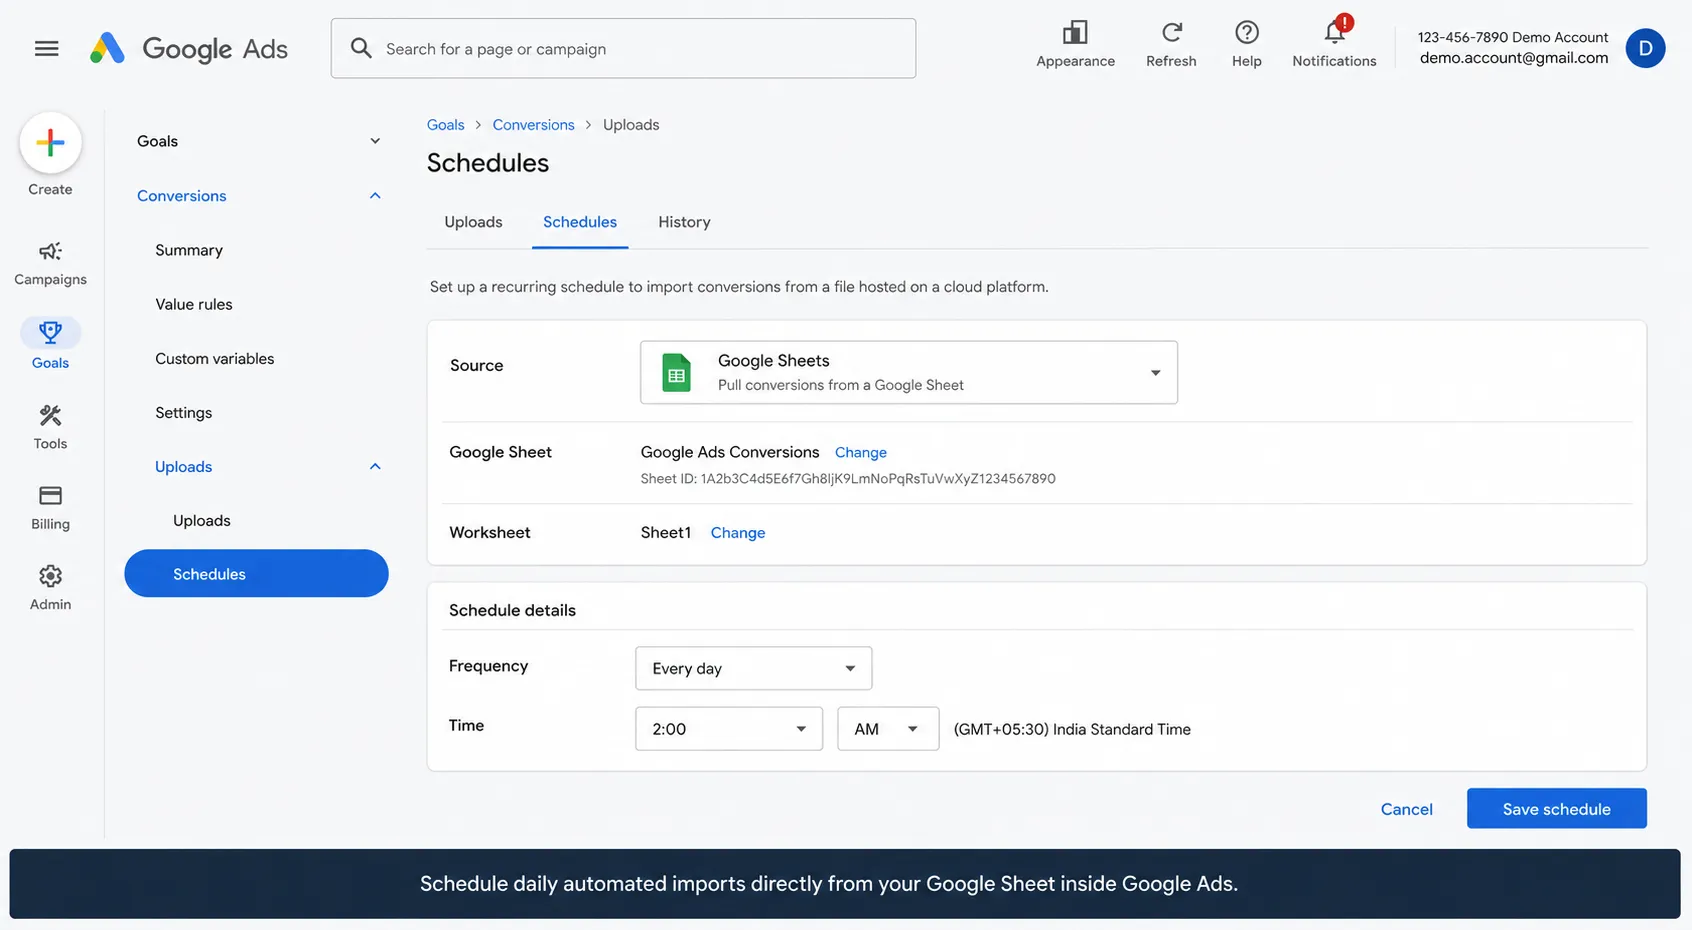
Task: Click the Sheet ID text
Action: coord(848,479)
